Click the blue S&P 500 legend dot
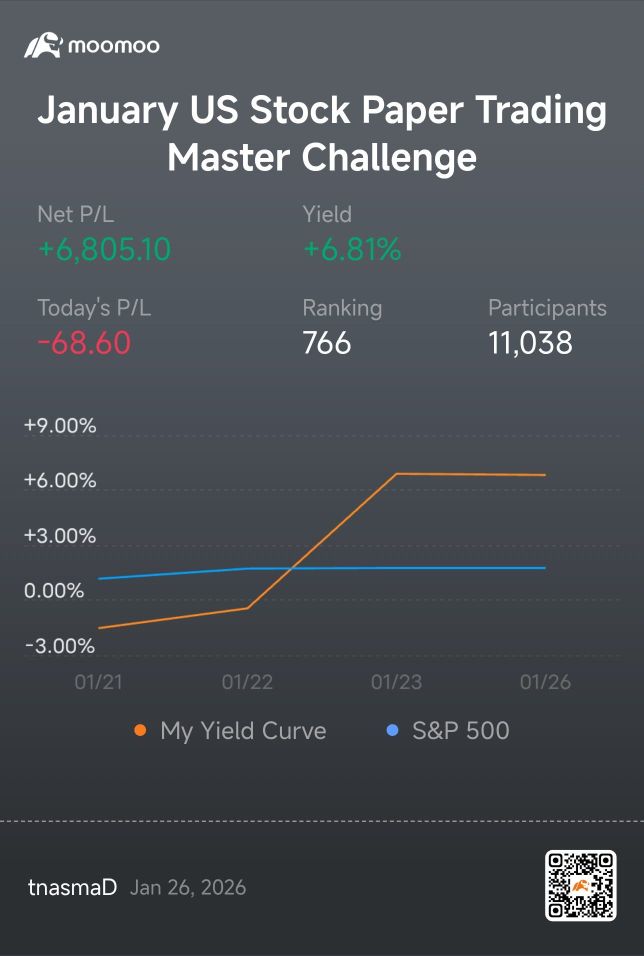The height and width of the screenshot is (956, 644). pyautogui.click(x=393, y=730)
